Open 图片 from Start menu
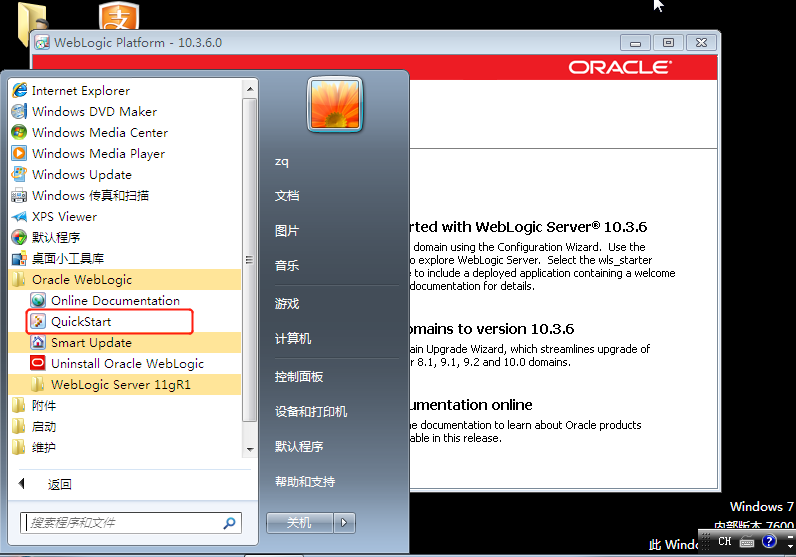796x557 pixels. 287,231
